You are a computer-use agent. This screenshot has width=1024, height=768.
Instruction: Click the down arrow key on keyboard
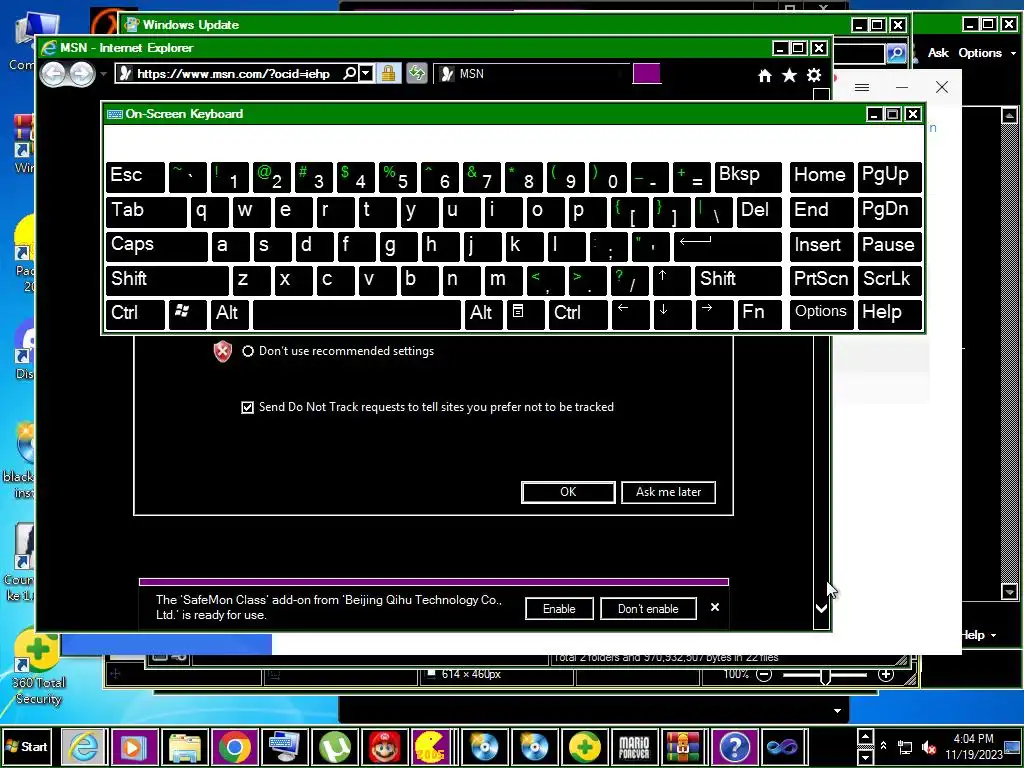coord(672,315)
